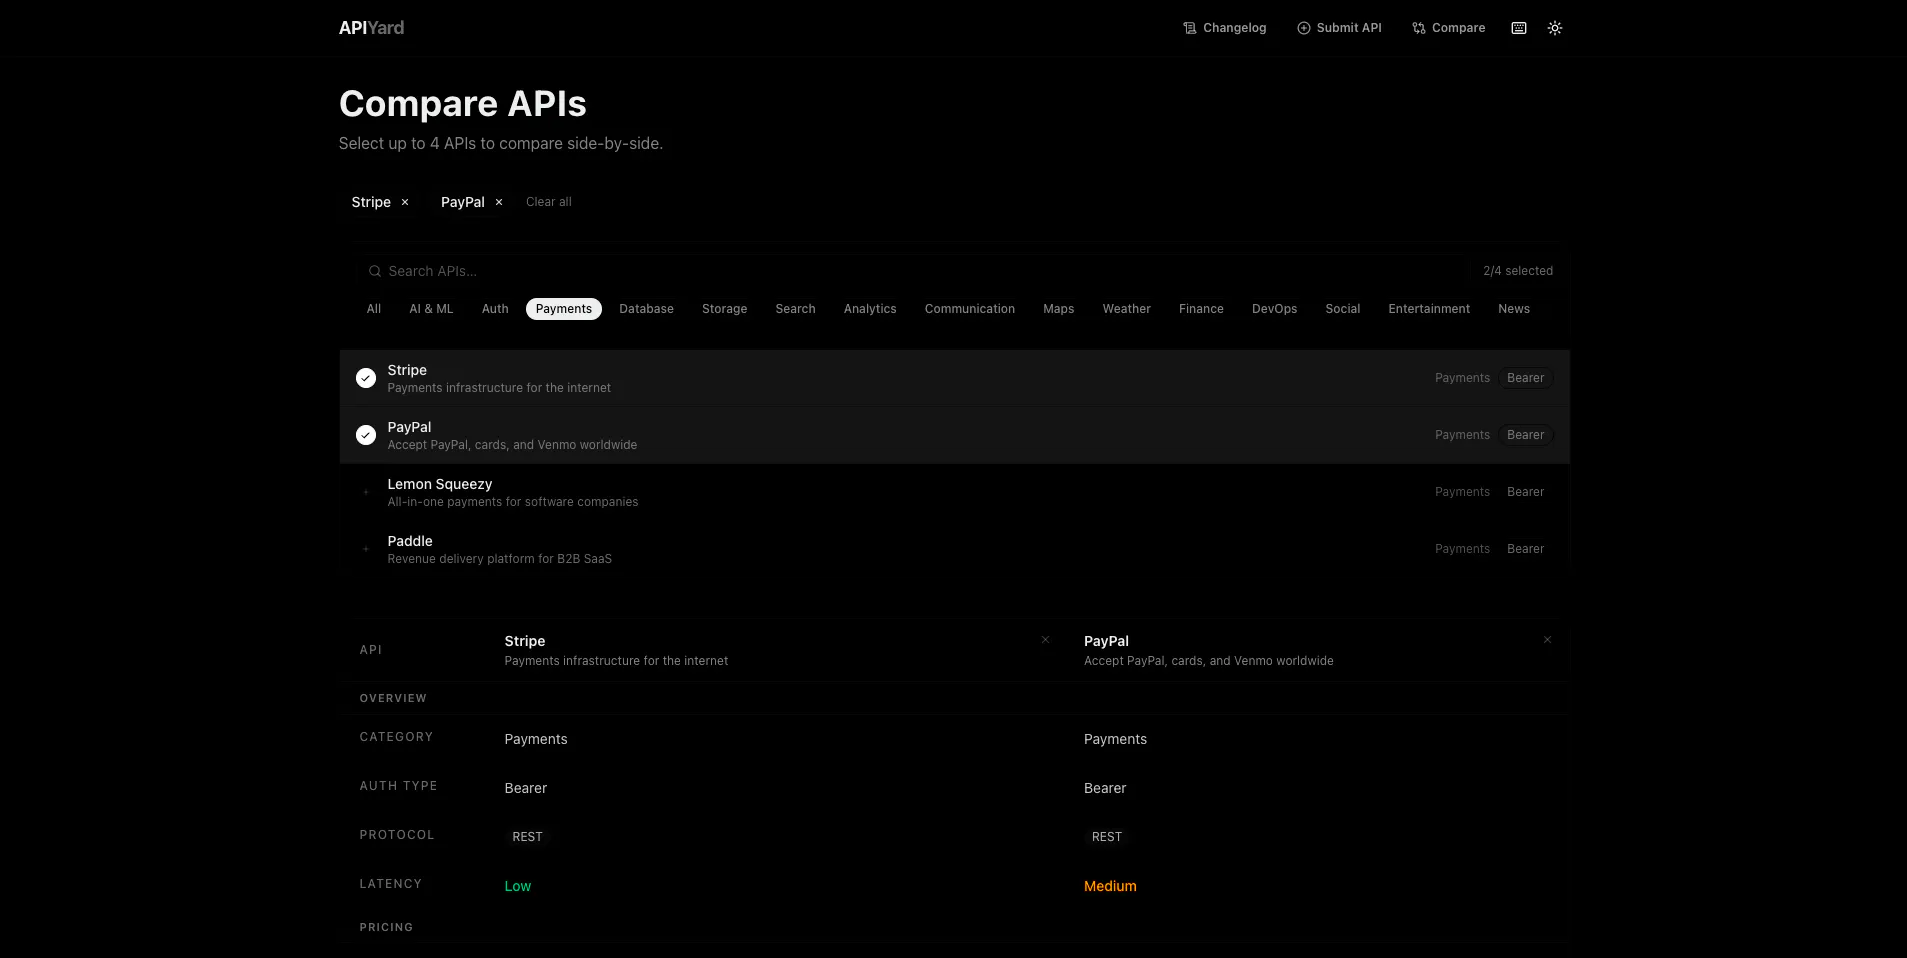Click Stripe's REST protocol badge
The image size is (1907, 958).
coord(527,837)
